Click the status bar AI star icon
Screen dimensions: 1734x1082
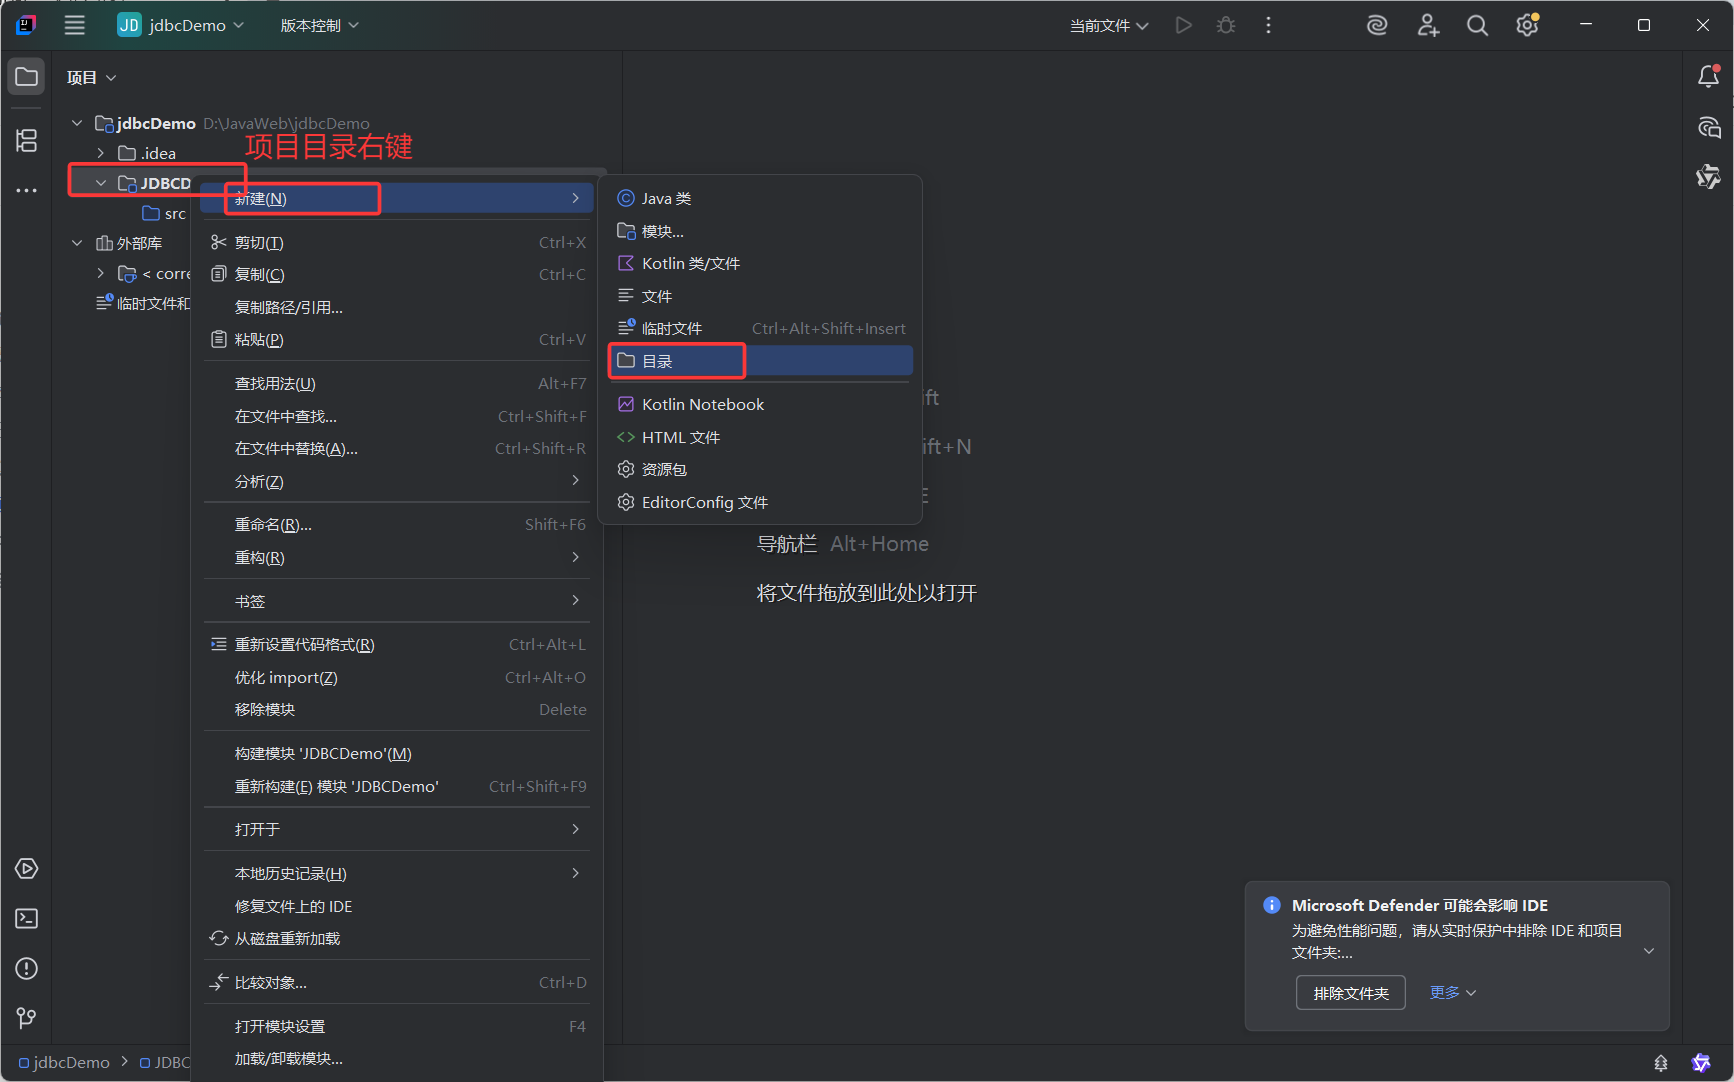[x=1701, y=1063]
